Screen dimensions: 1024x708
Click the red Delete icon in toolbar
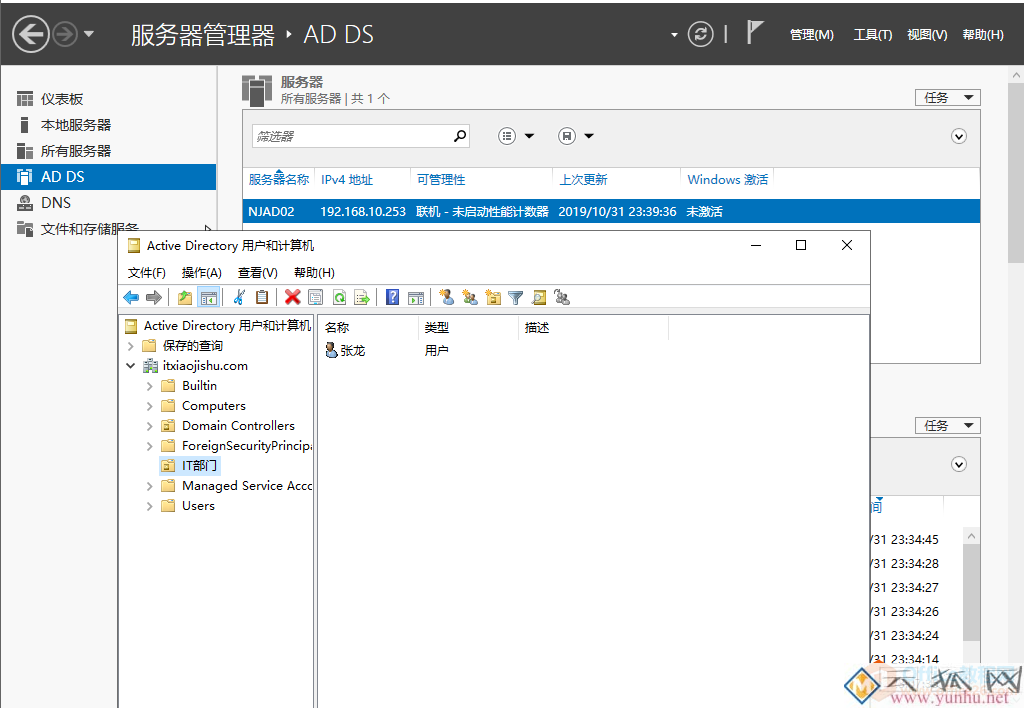292,297
